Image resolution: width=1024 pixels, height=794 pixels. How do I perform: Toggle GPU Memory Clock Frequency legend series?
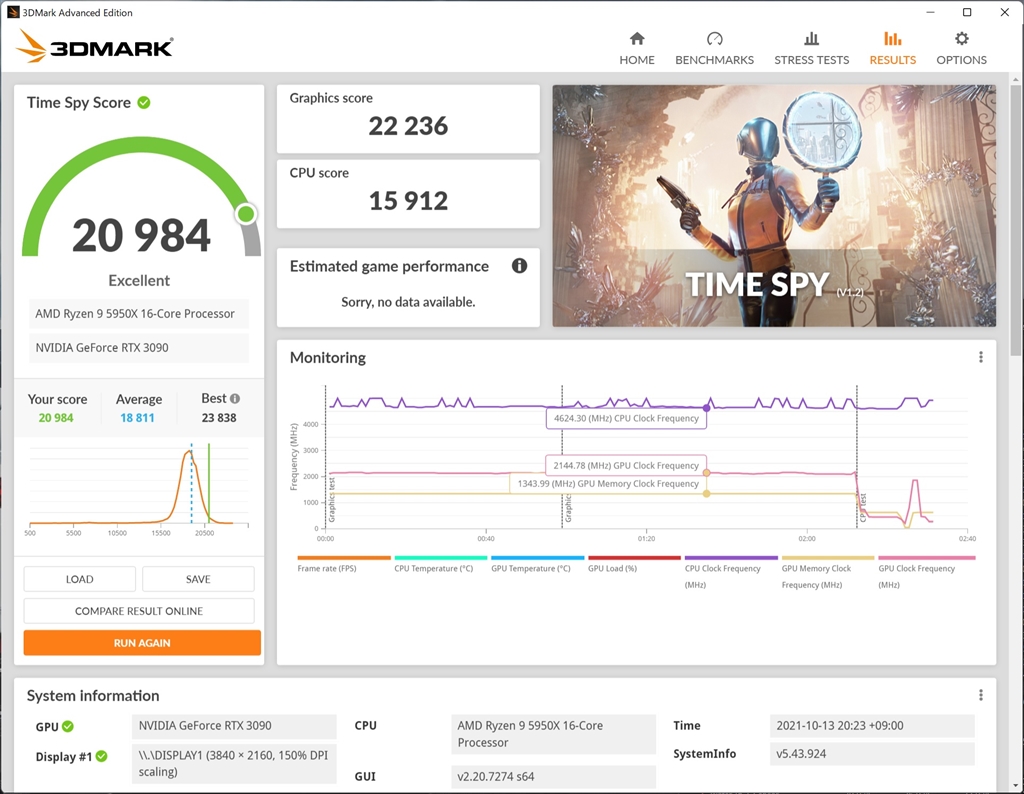click(827, 572)
